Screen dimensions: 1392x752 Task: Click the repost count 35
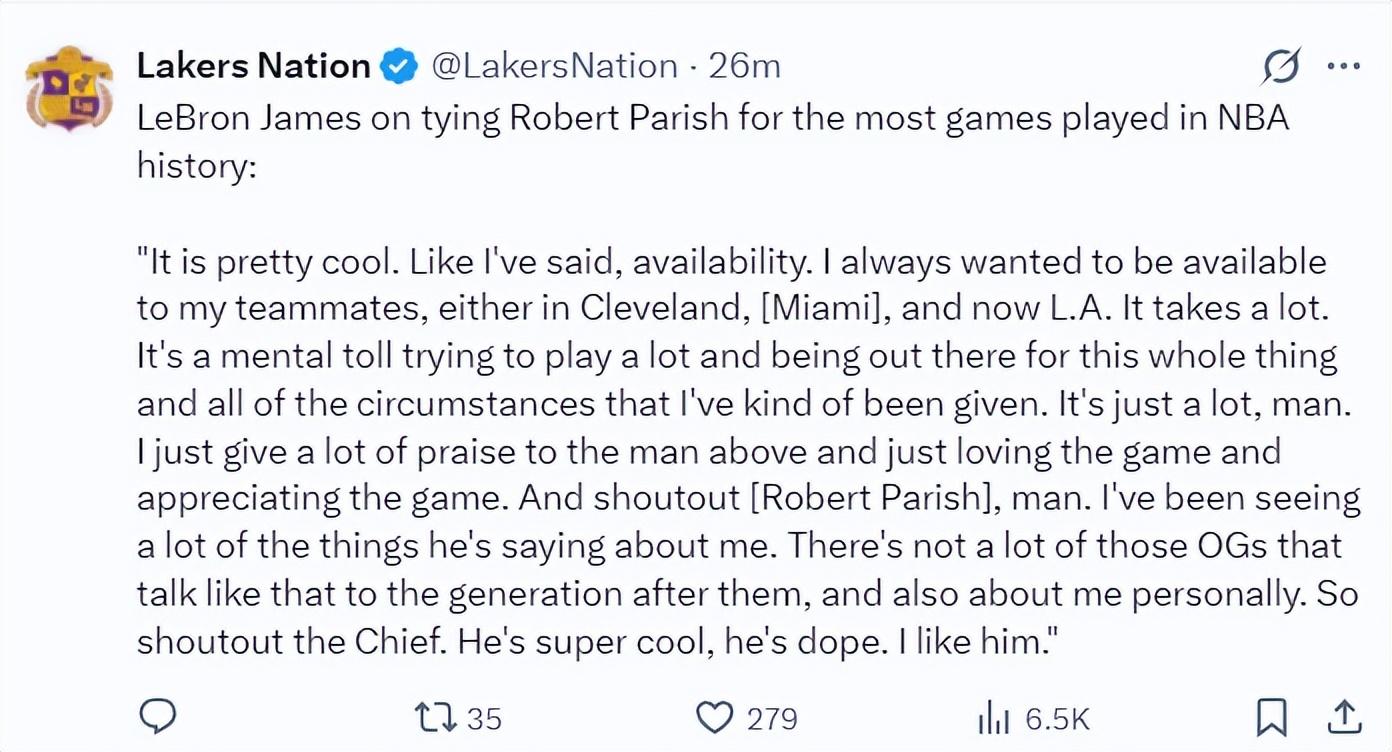[x=484, y=718]
